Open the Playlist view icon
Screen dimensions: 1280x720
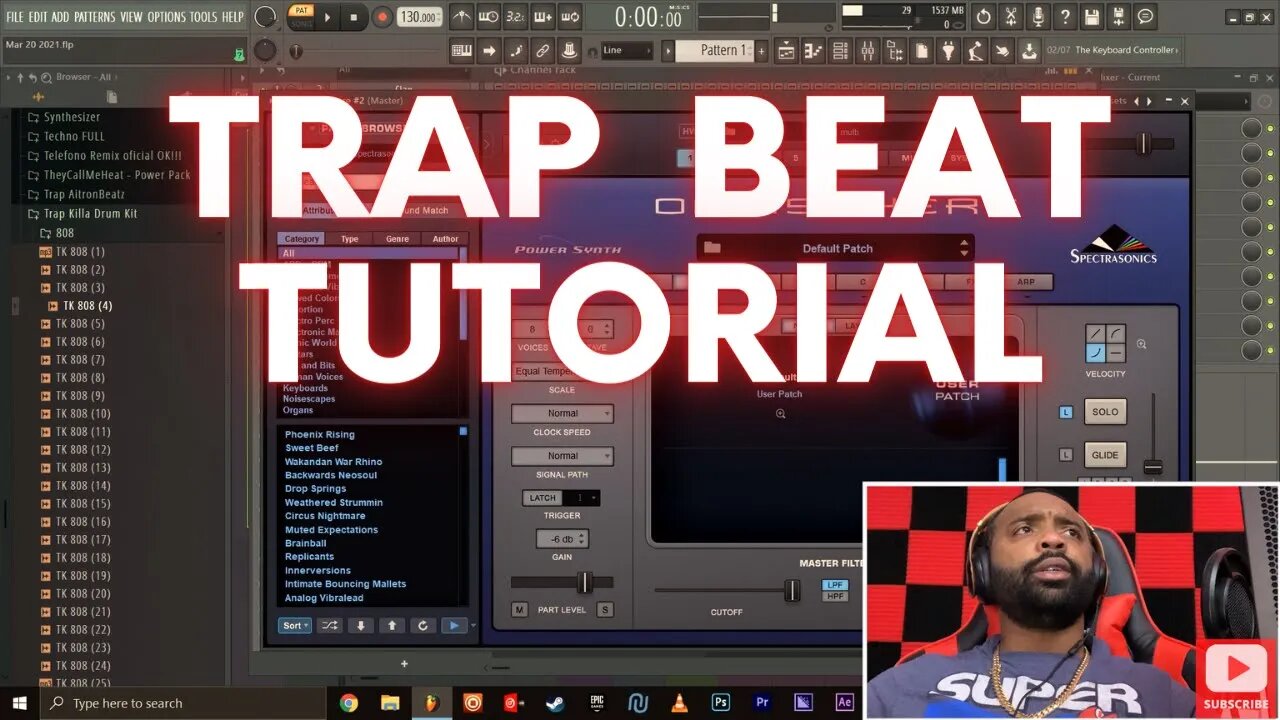point(786,50)
